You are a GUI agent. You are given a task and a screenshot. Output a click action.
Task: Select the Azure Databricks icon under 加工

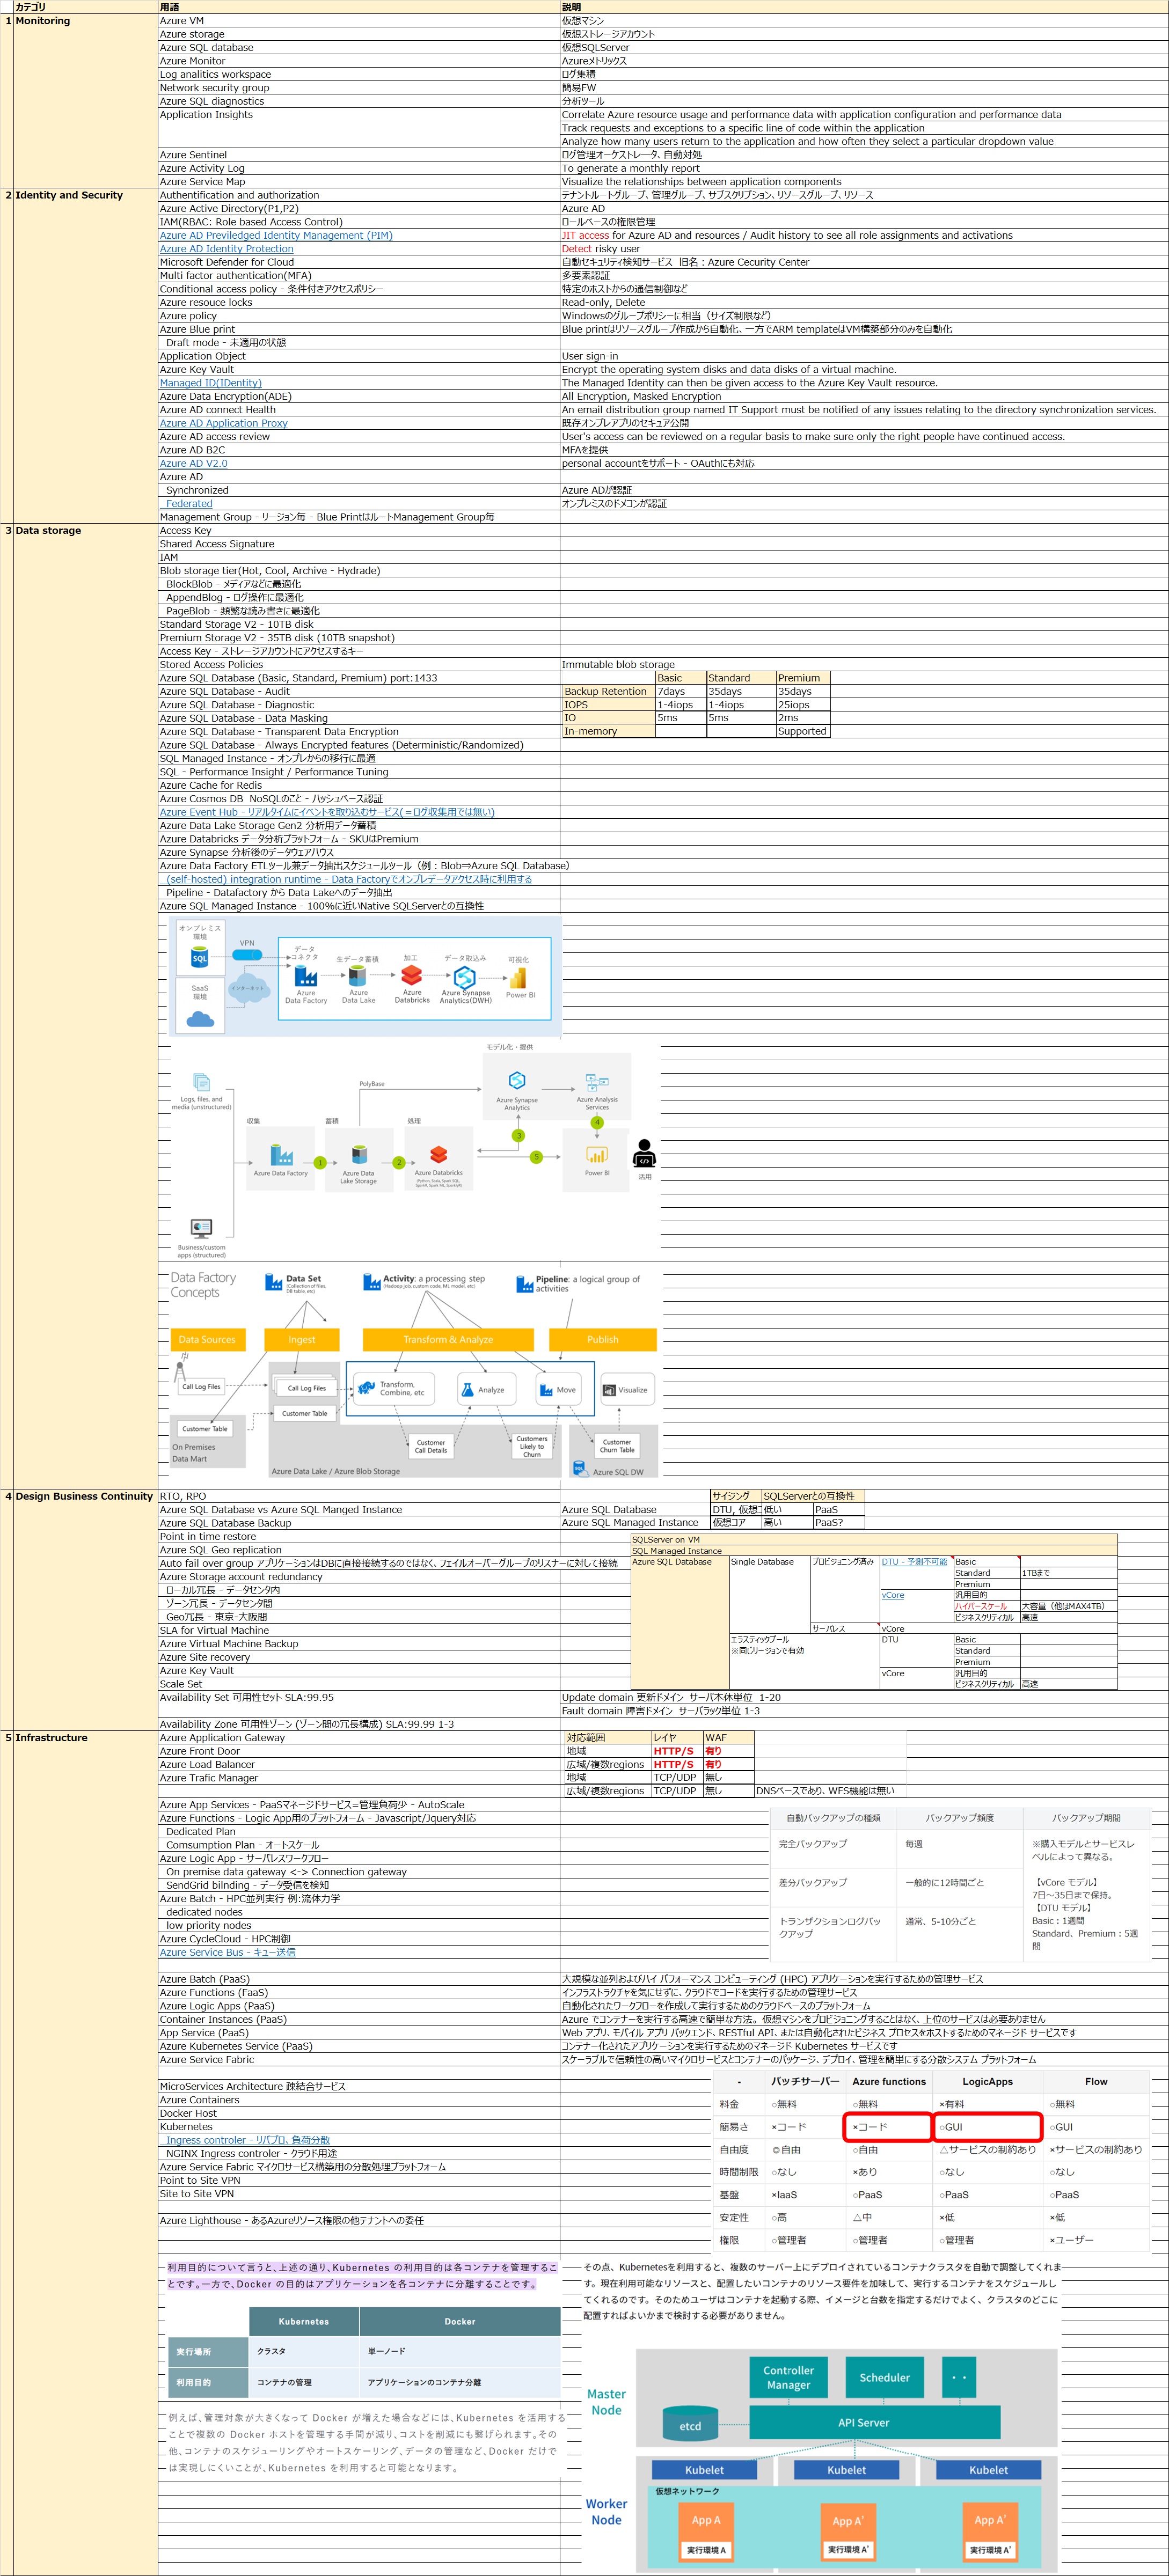tap(411, 976)
